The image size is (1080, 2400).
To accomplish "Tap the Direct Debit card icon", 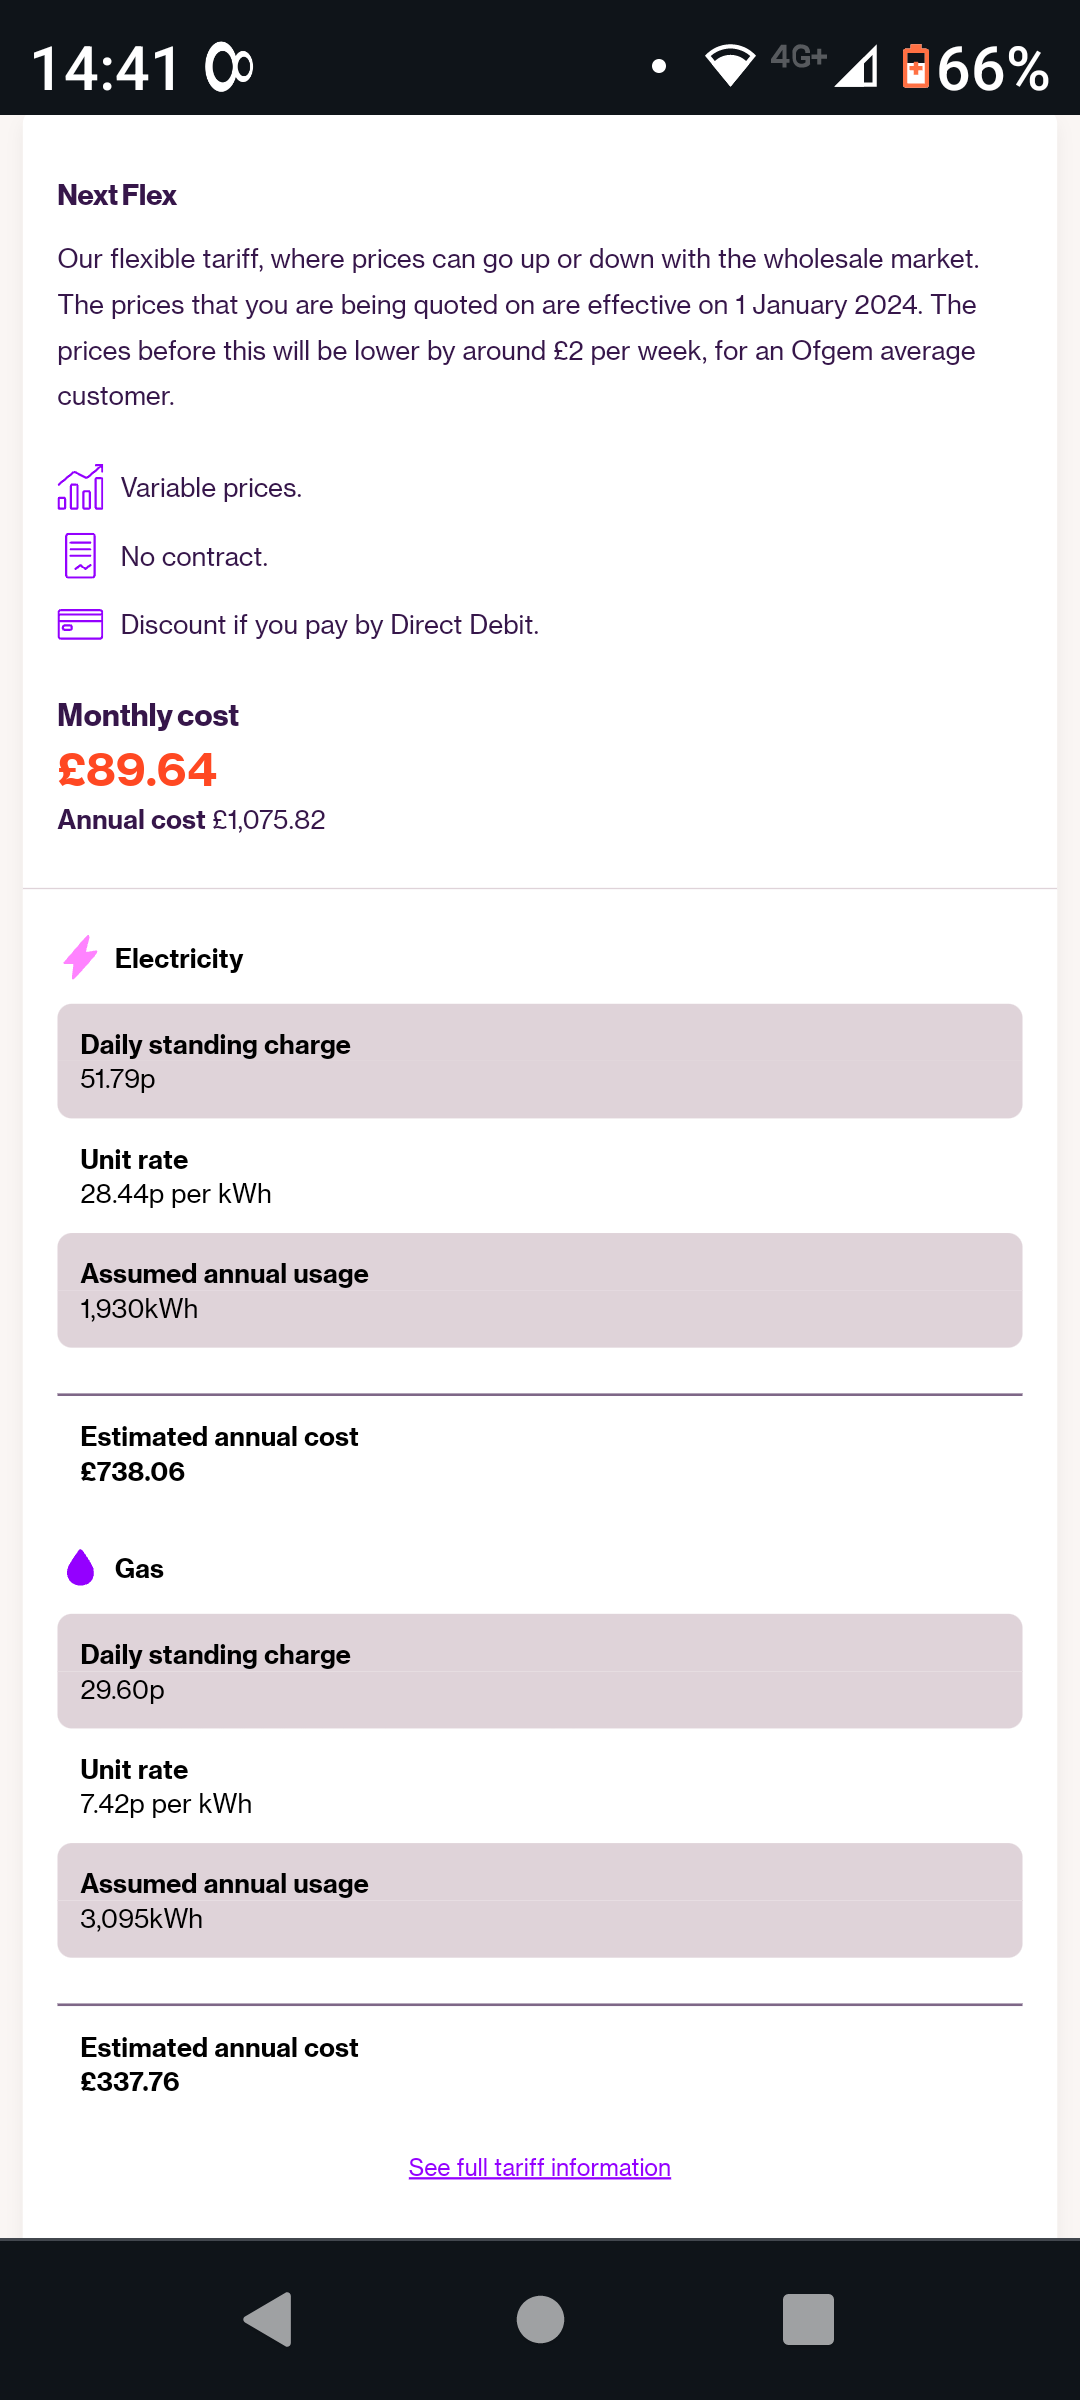I will coord(80,624).
